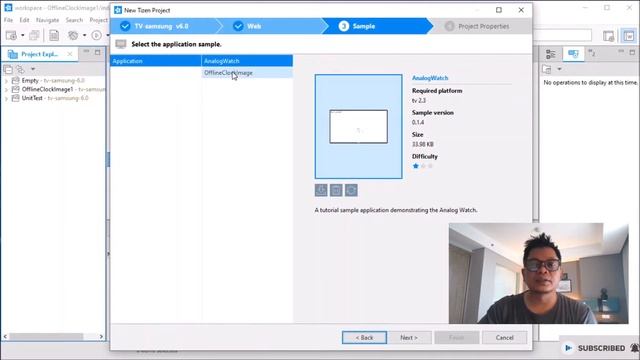Open the Search menu

point(74,20)
